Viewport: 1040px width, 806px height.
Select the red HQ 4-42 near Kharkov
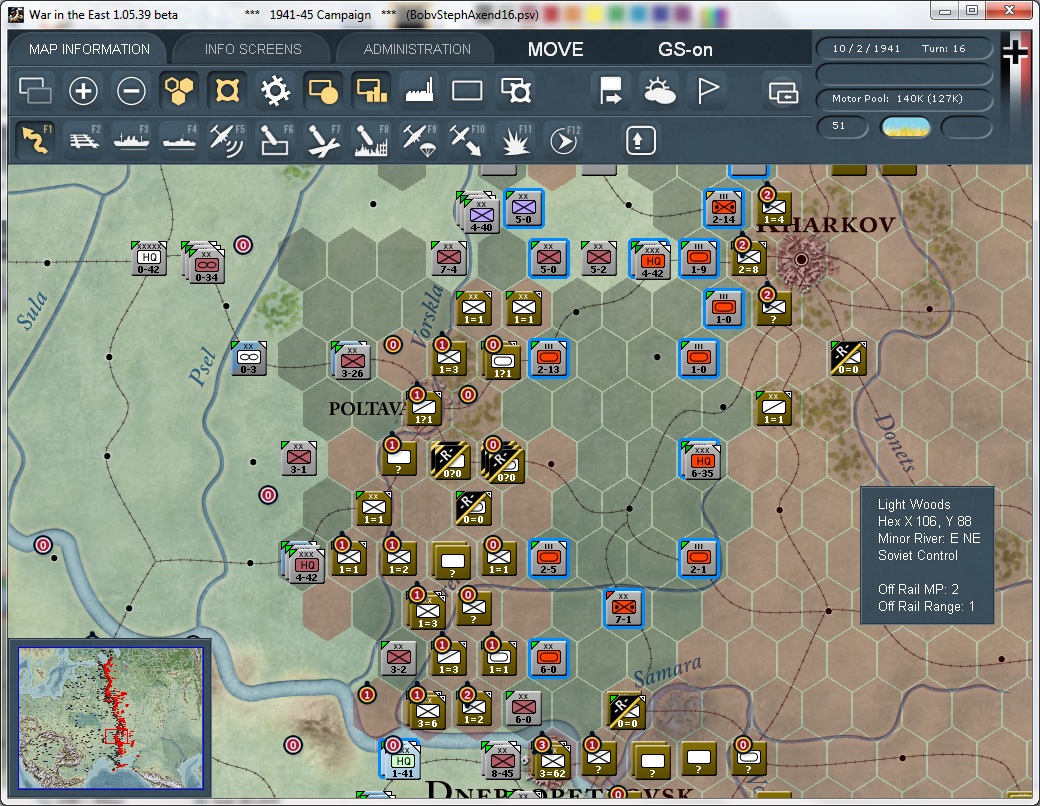tap(651, 260)
